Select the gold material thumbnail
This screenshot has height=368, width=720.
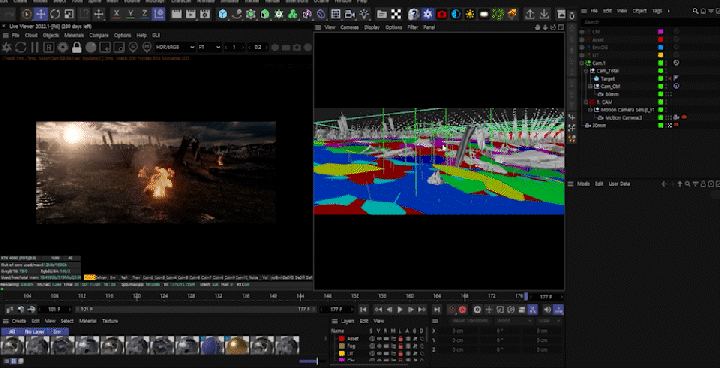coord(237,345)
